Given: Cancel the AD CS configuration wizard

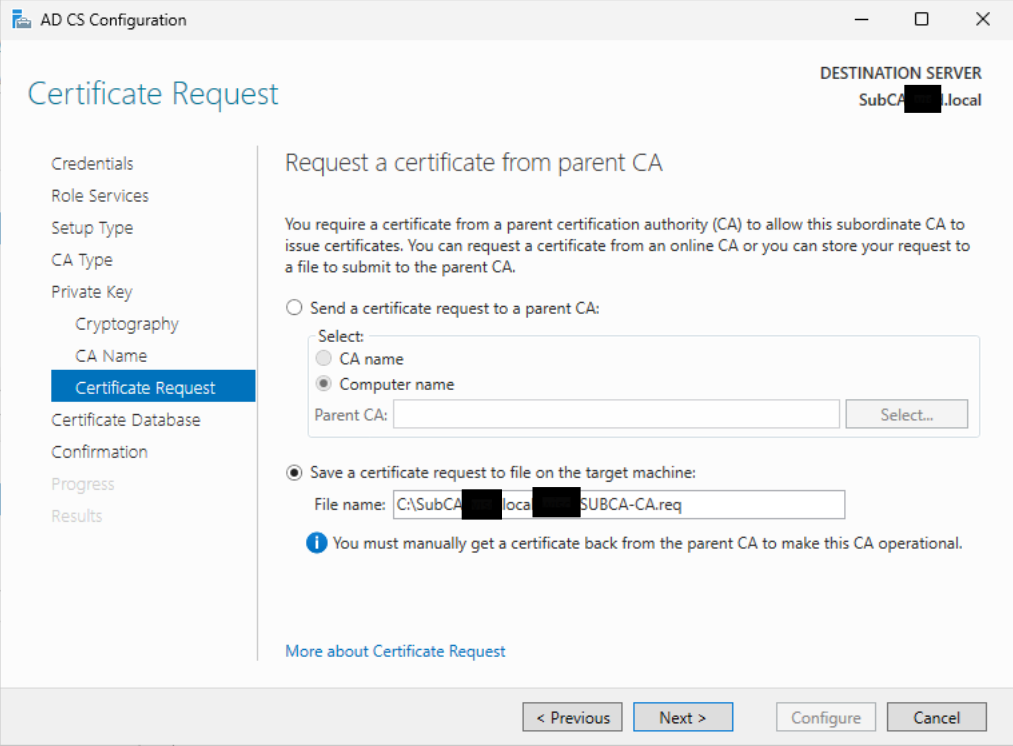Looking at the screenshot, I should [x=936, y=717].
